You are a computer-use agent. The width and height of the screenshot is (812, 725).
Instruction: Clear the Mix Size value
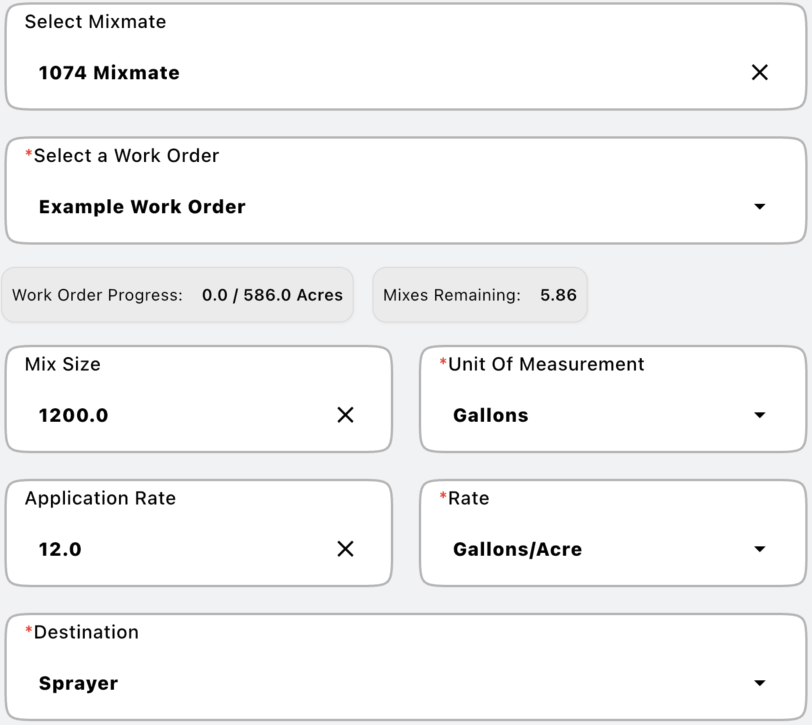point(345,415)
